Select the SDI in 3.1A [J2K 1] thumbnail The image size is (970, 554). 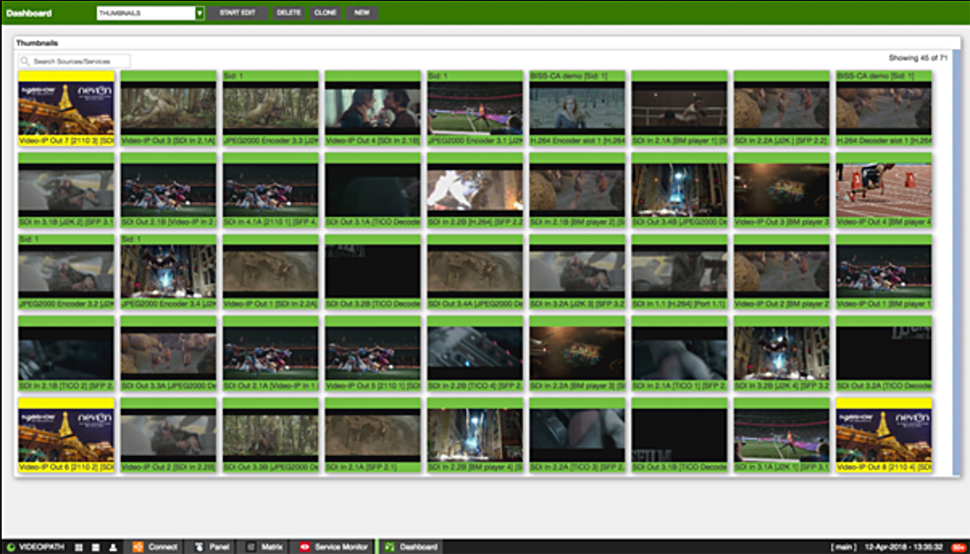[x=781, y=435]
